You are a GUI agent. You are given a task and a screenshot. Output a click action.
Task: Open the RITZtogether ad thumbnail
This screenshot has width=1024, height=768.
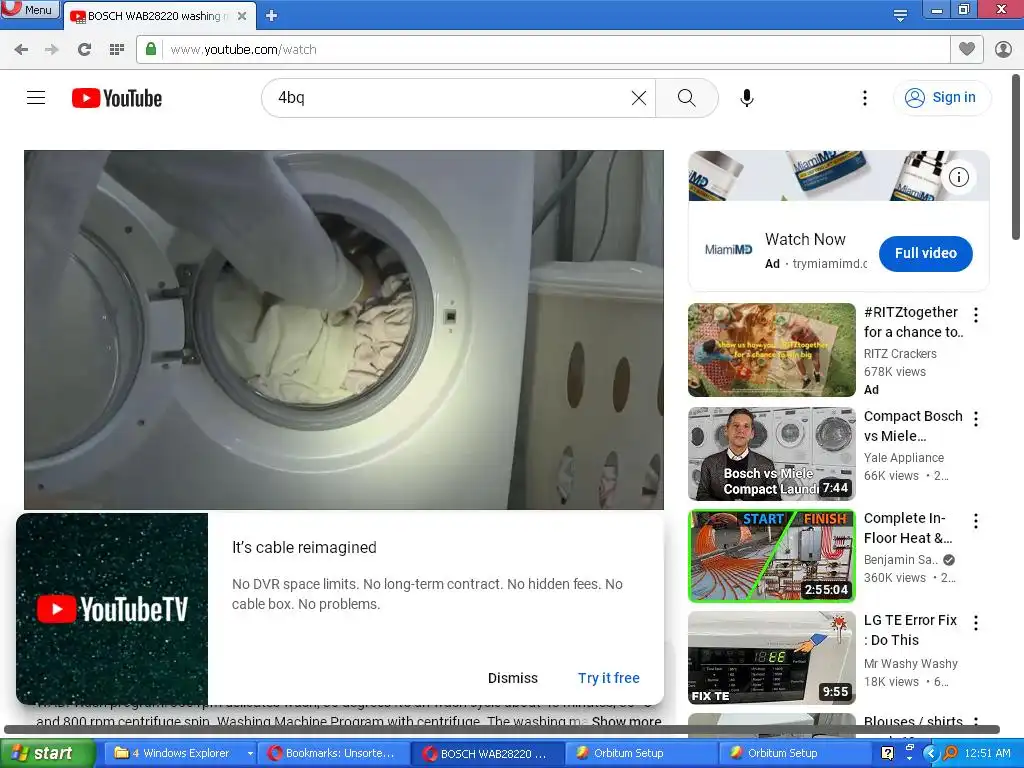point(771,350)
